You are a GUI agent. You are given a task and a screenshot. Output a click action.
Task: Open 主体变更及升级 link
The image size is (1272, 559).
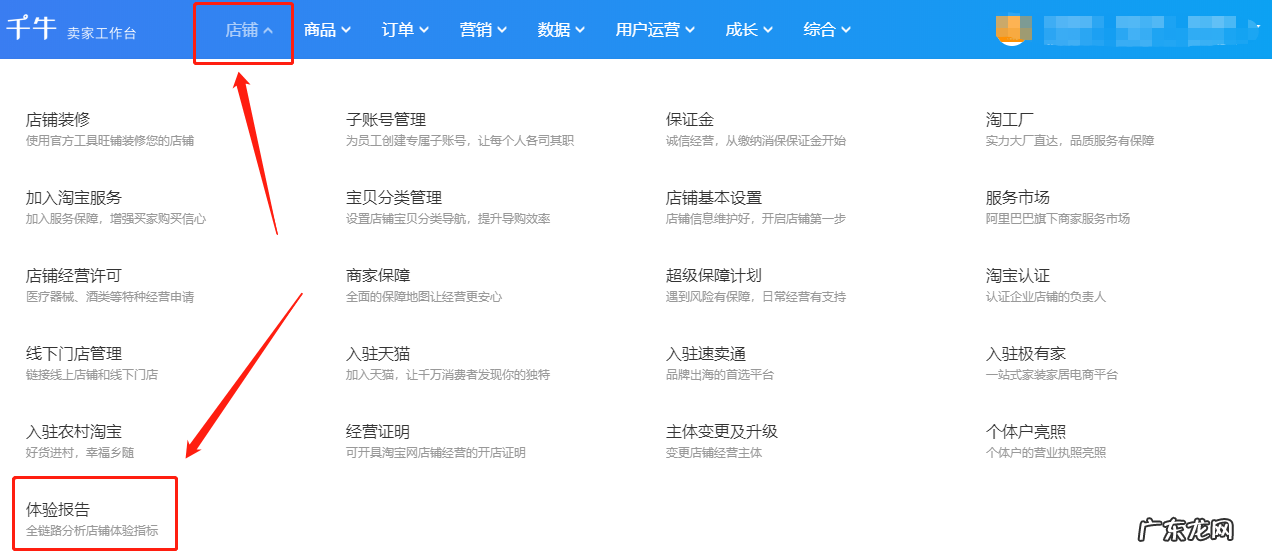(722, 431)
